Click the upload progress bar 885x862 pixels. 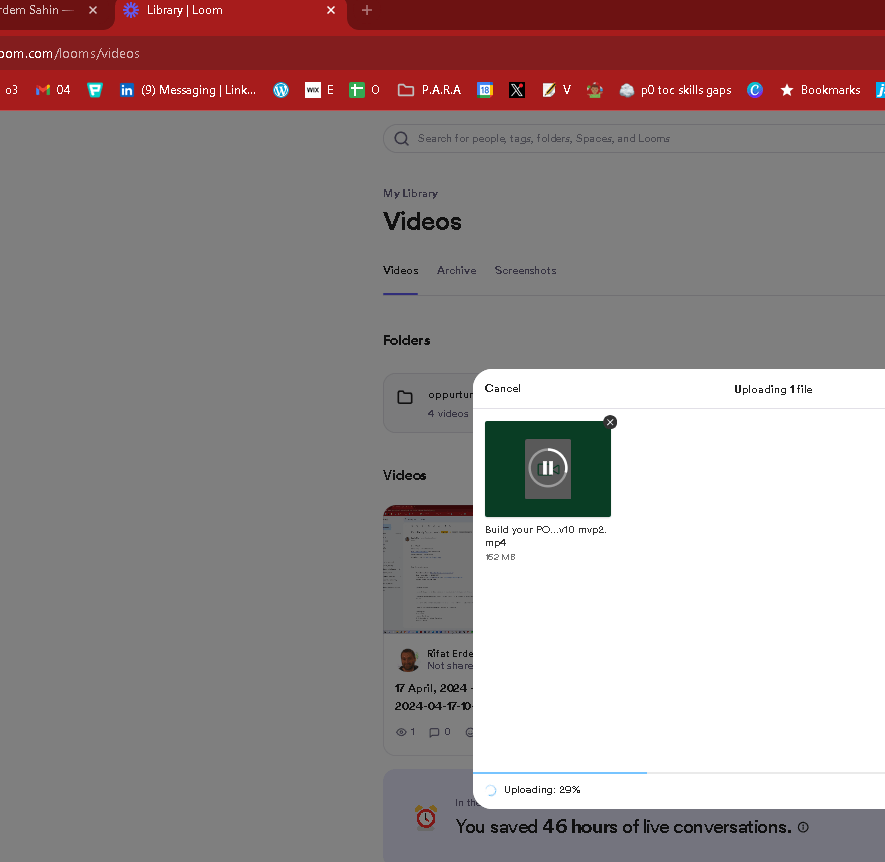[679, 772]
